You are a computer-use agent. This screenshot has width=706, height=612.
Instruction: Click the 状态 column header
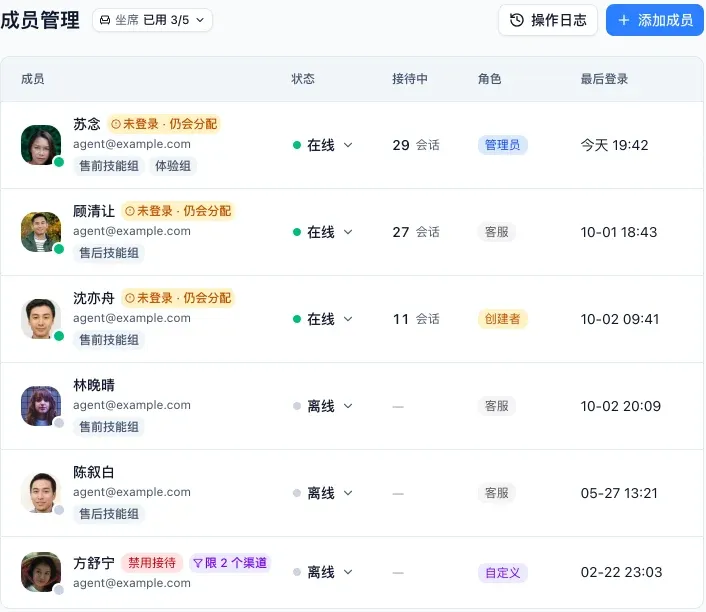(303, 79)
